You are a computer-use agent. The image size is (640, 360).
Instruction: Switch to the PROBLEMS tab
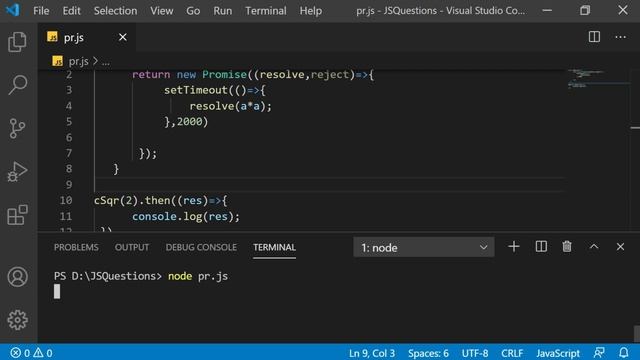point(76,247)
